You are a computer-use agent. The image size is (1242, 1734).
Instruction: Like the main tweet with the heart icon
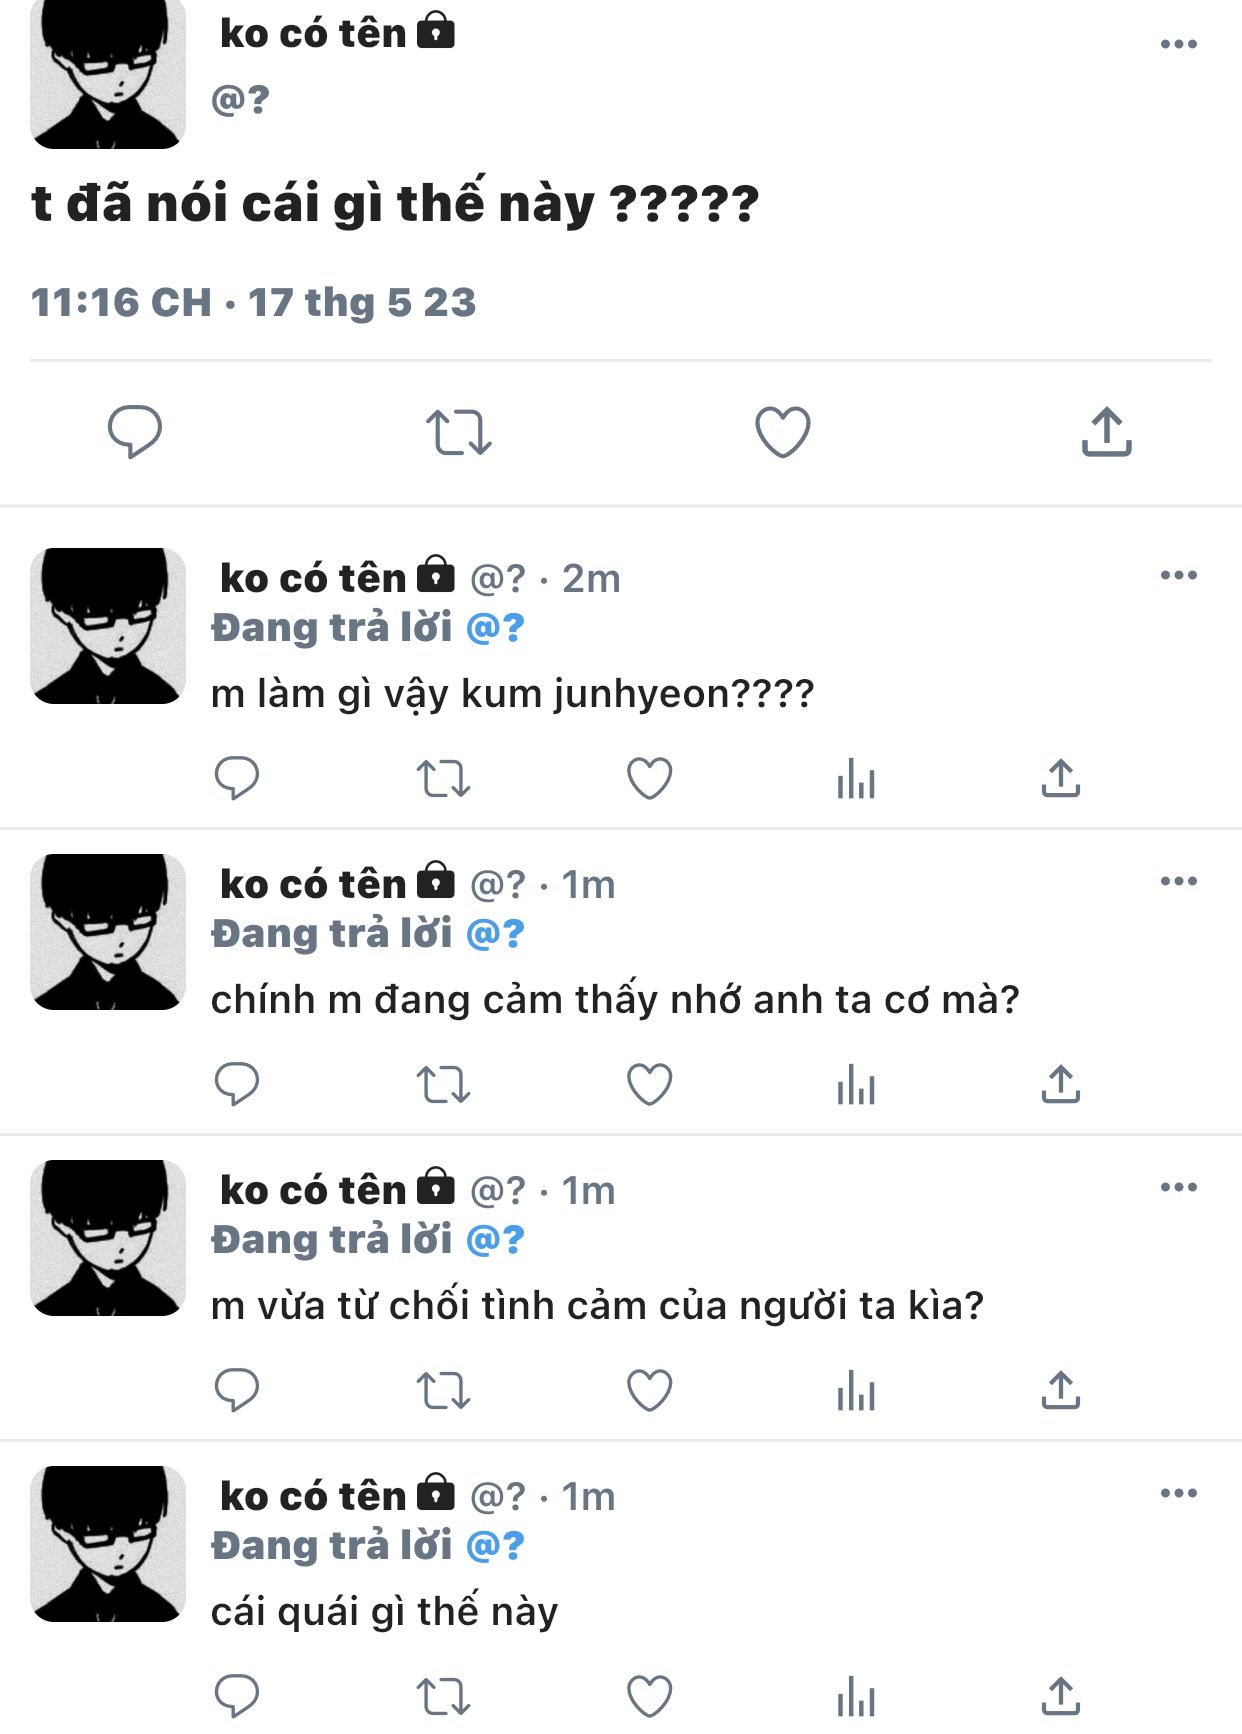782,432
